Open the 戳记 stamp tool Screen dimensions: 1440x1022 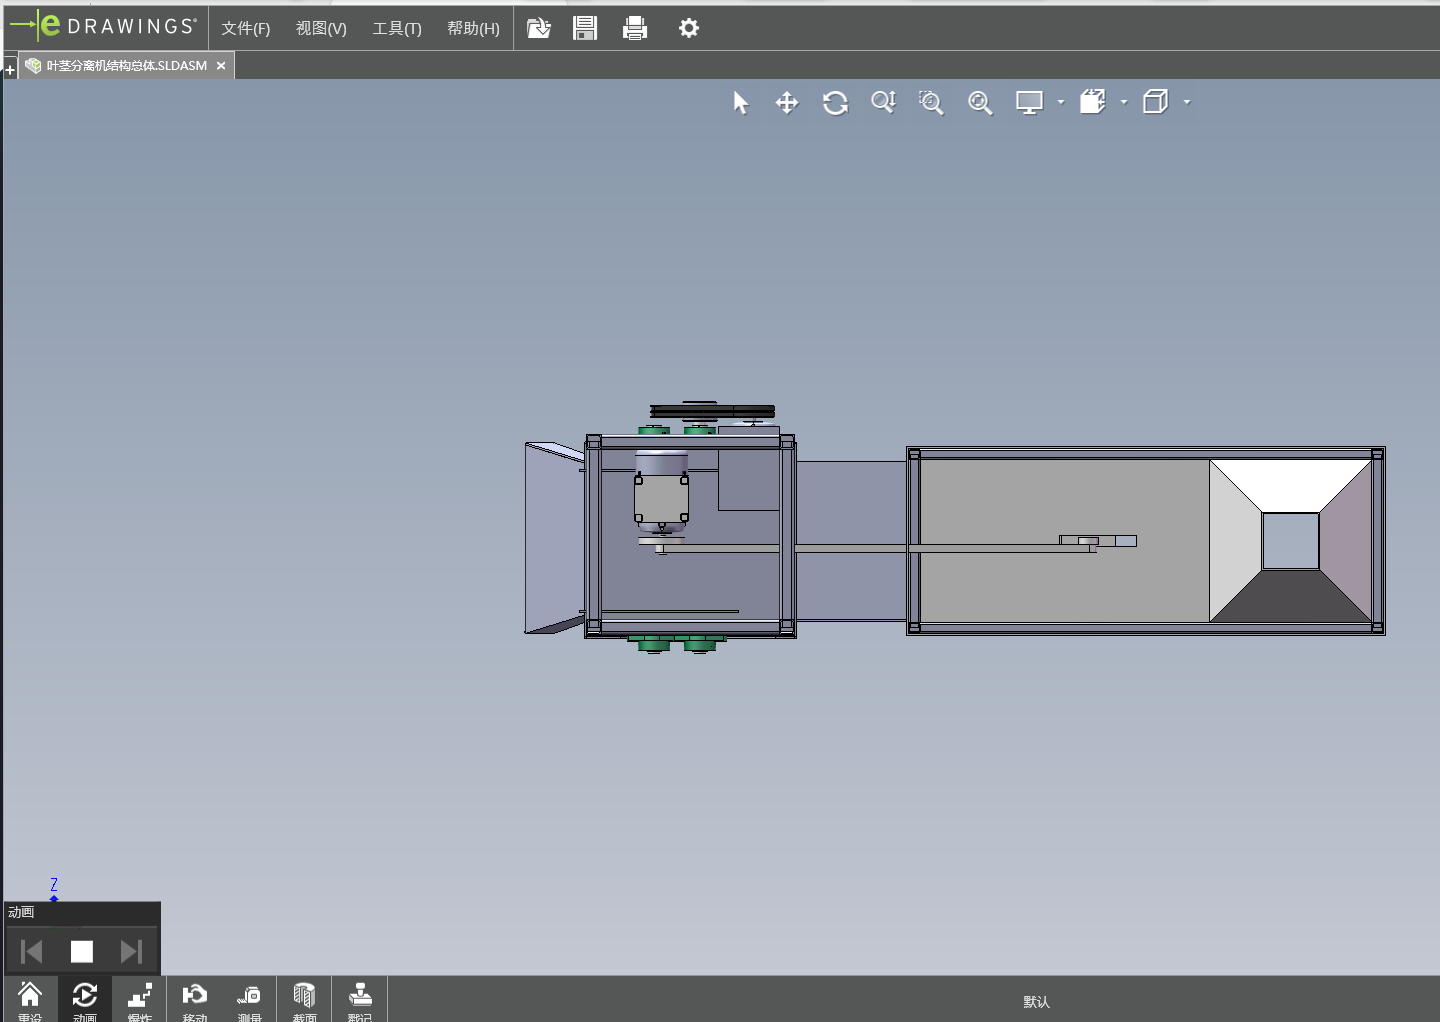[360, 999]
